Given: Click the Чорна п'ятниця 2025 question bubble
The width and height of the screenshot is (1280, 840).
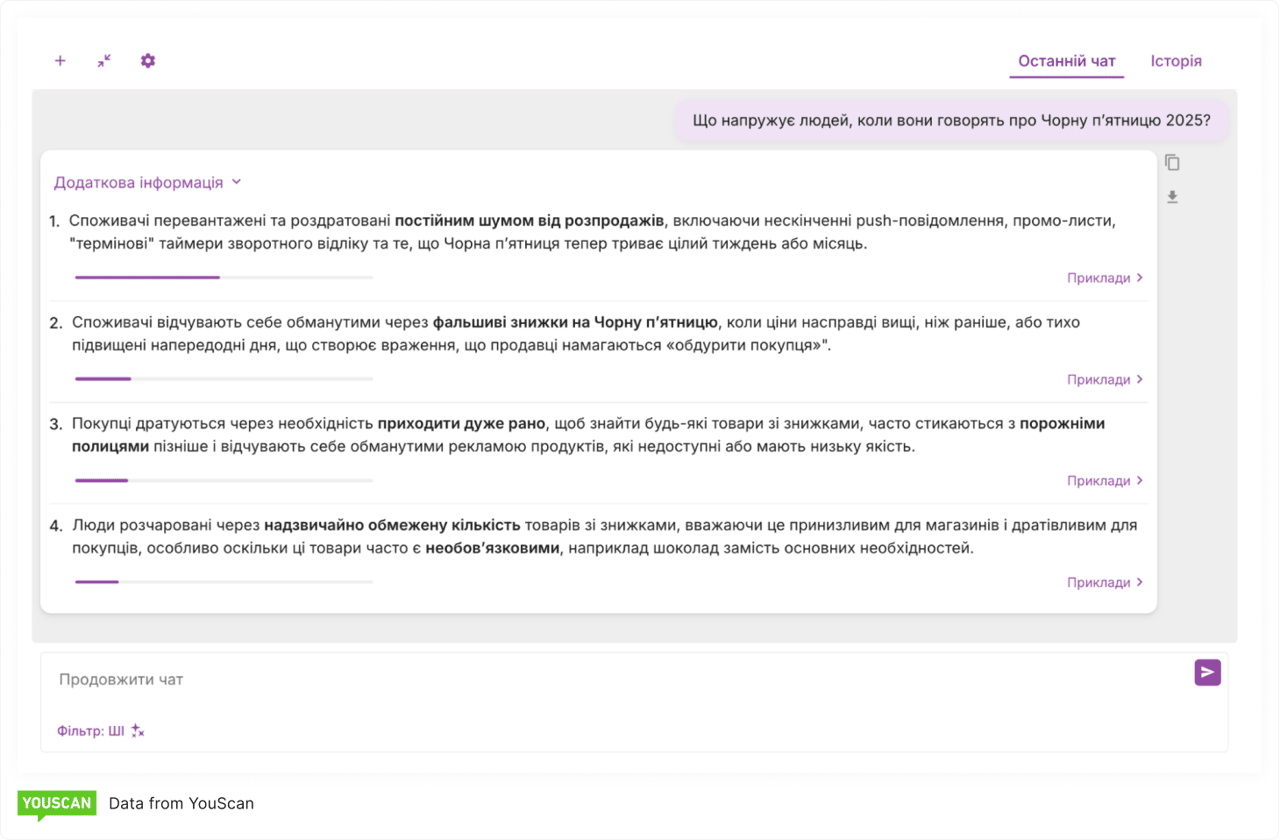Looking at the screenshot, I should [x=951, y=121].
